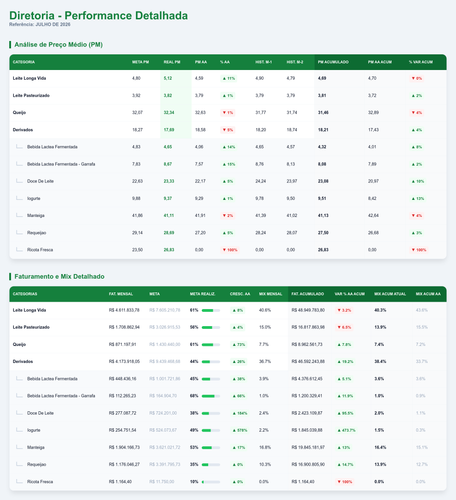Select the HIST. M-2 column header
The height and width of the screenshot is (500, 456).
click(x=295, y=62)
